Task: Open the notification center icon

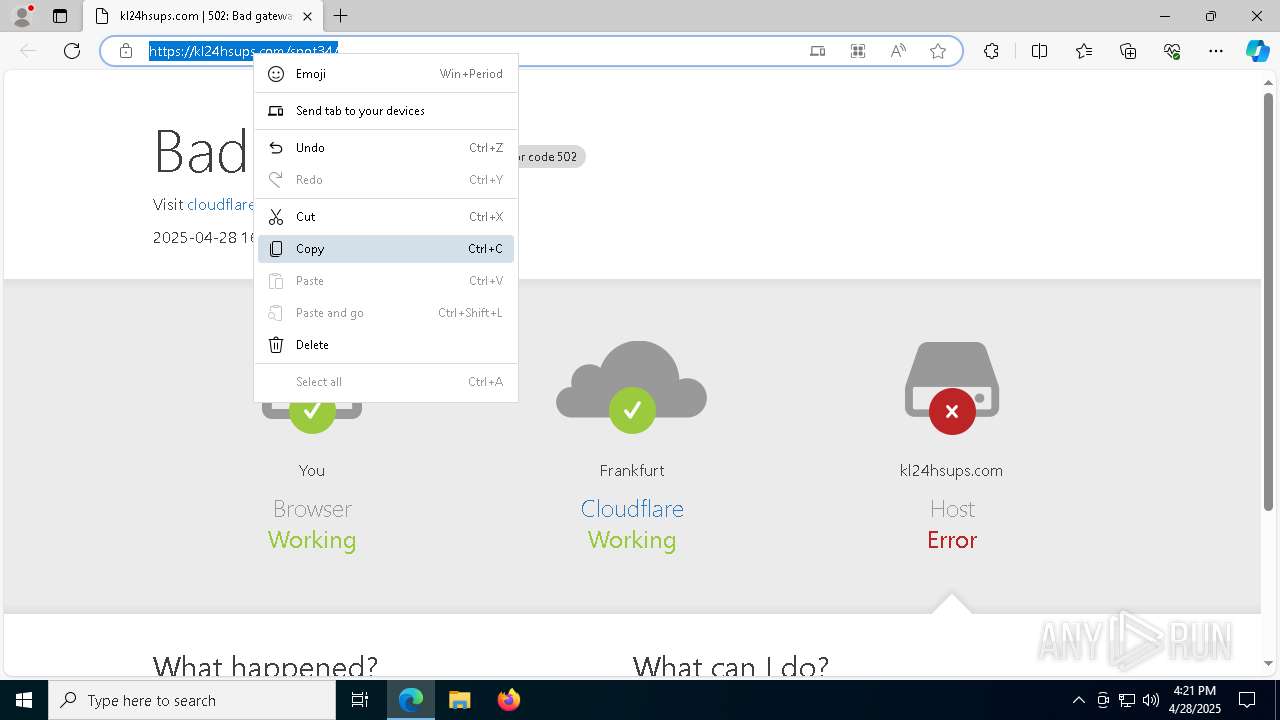Action: pyautogui.click(x=1247, y=700)
